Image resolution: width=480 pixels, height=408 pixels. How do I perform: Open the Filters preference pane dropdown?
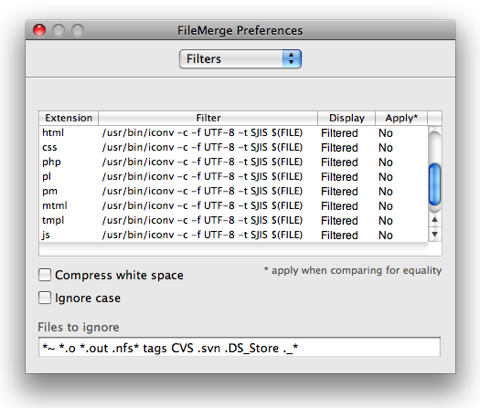coord(240,59)
